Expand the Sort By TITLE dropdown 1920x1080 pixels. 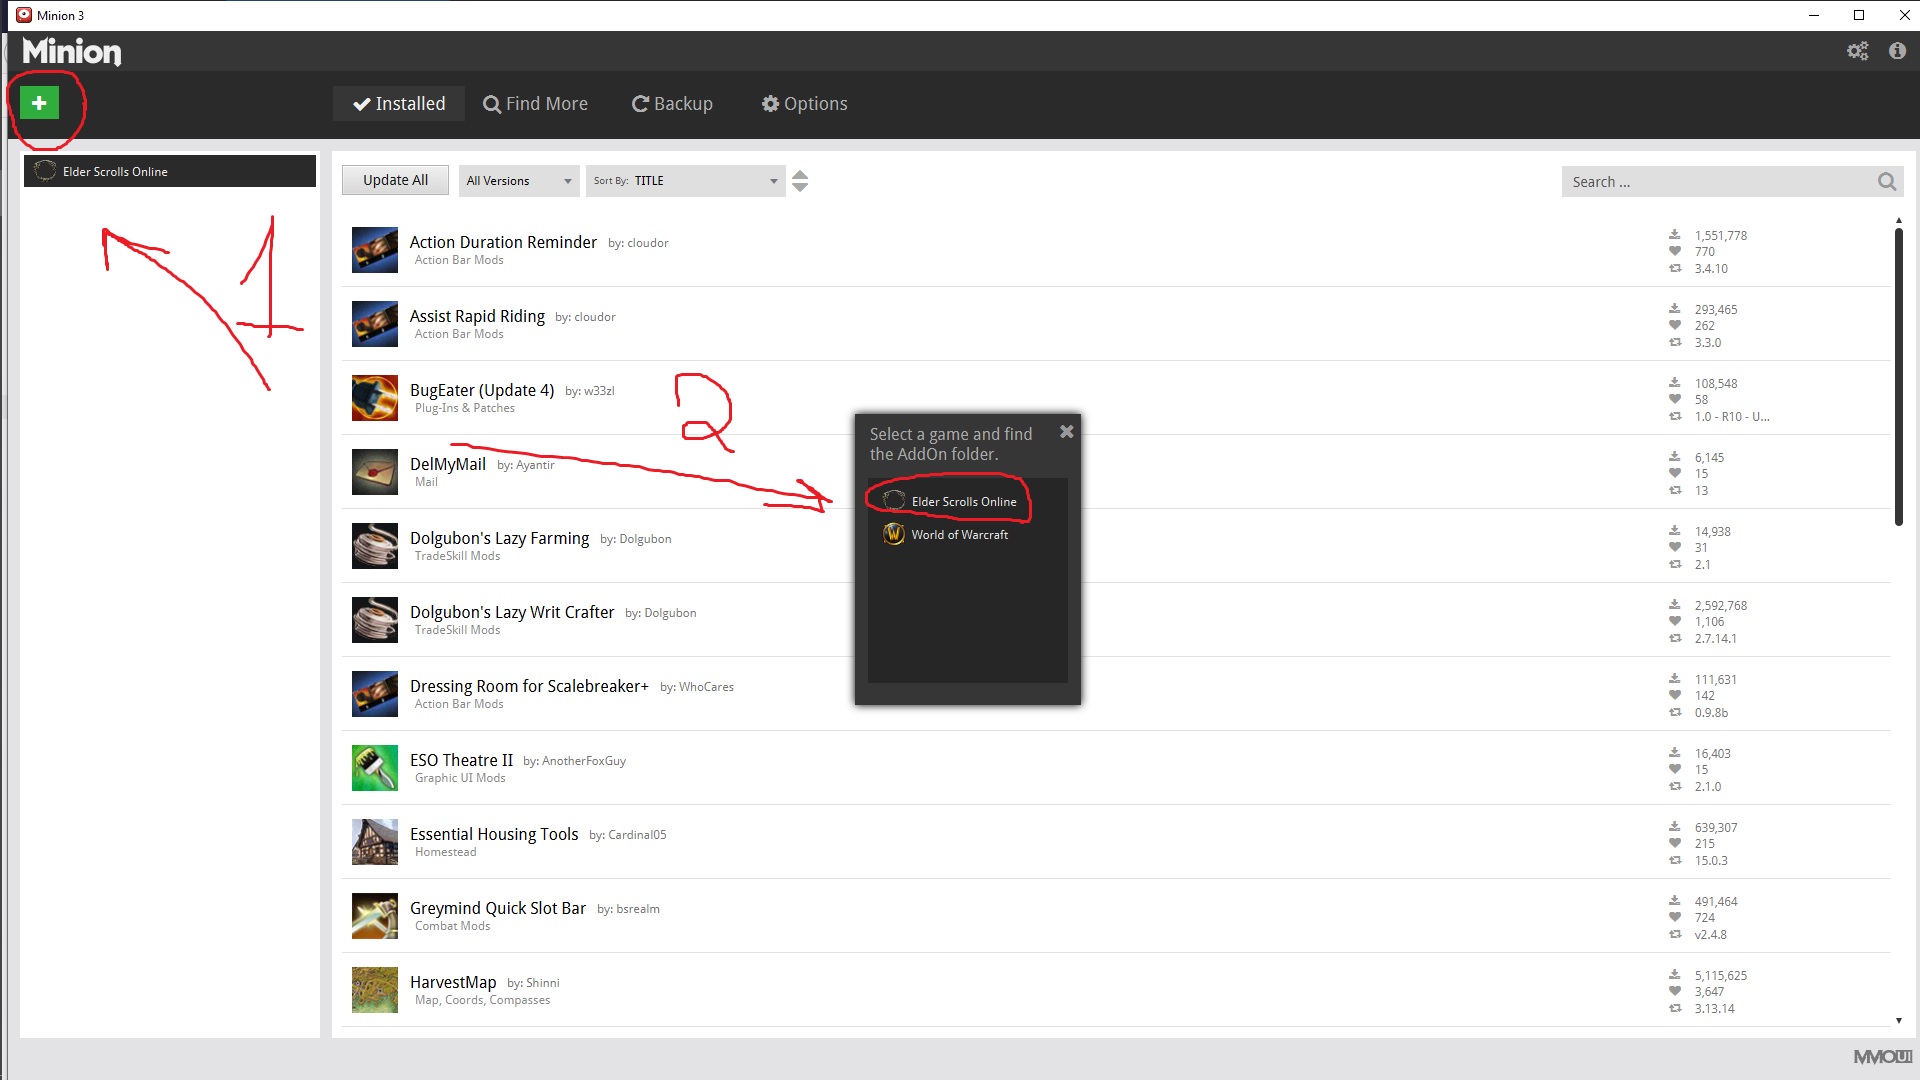pos(686,181)
